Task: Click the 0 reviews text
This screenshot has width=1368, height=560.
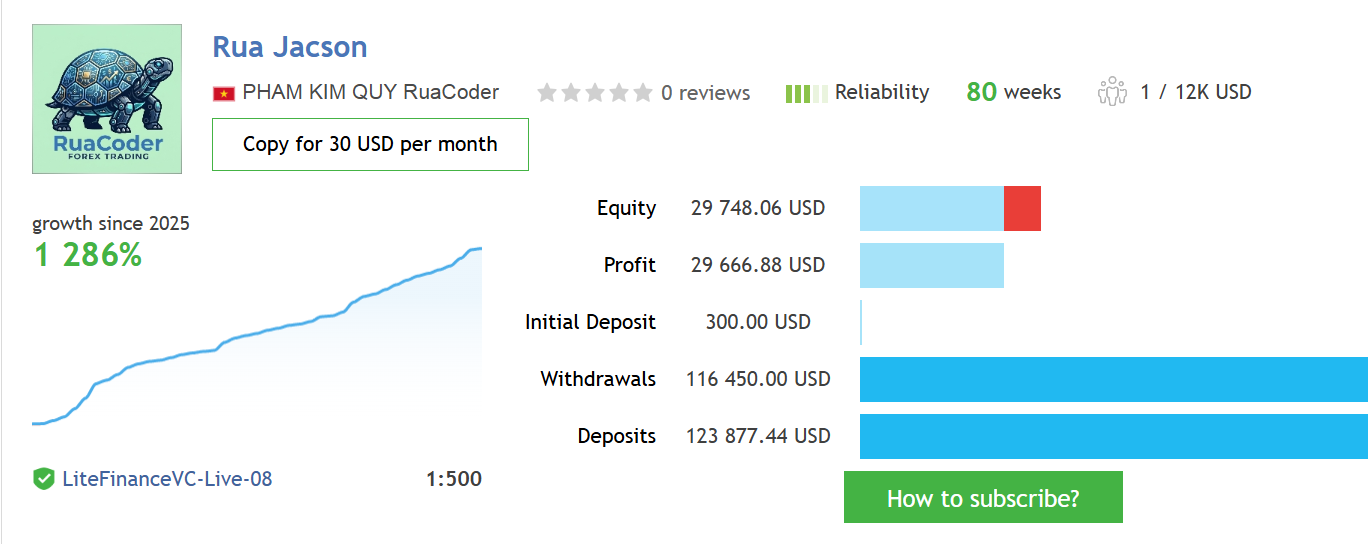Action: click(705, 93)
